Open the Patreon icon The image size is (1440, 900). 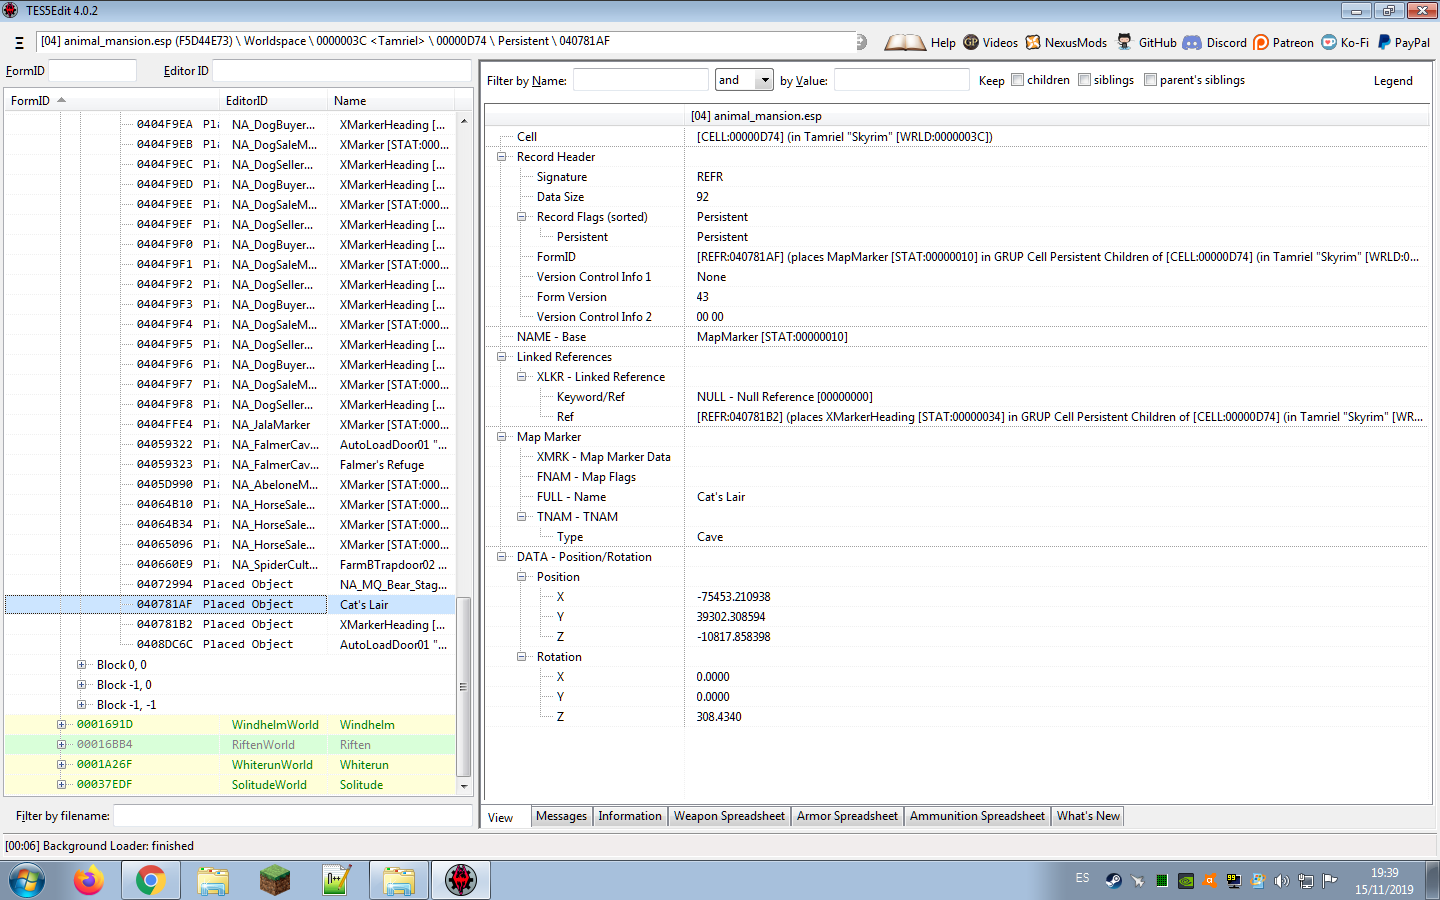click(1261, 42)
